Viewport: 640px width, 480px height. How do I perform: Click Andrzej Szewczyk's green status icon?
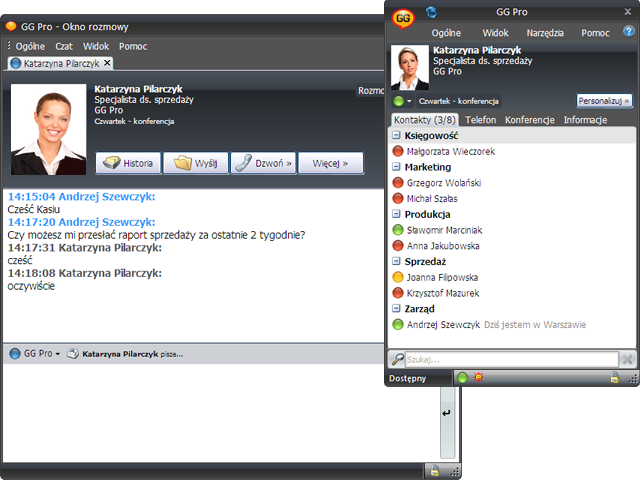click(398, 324)
